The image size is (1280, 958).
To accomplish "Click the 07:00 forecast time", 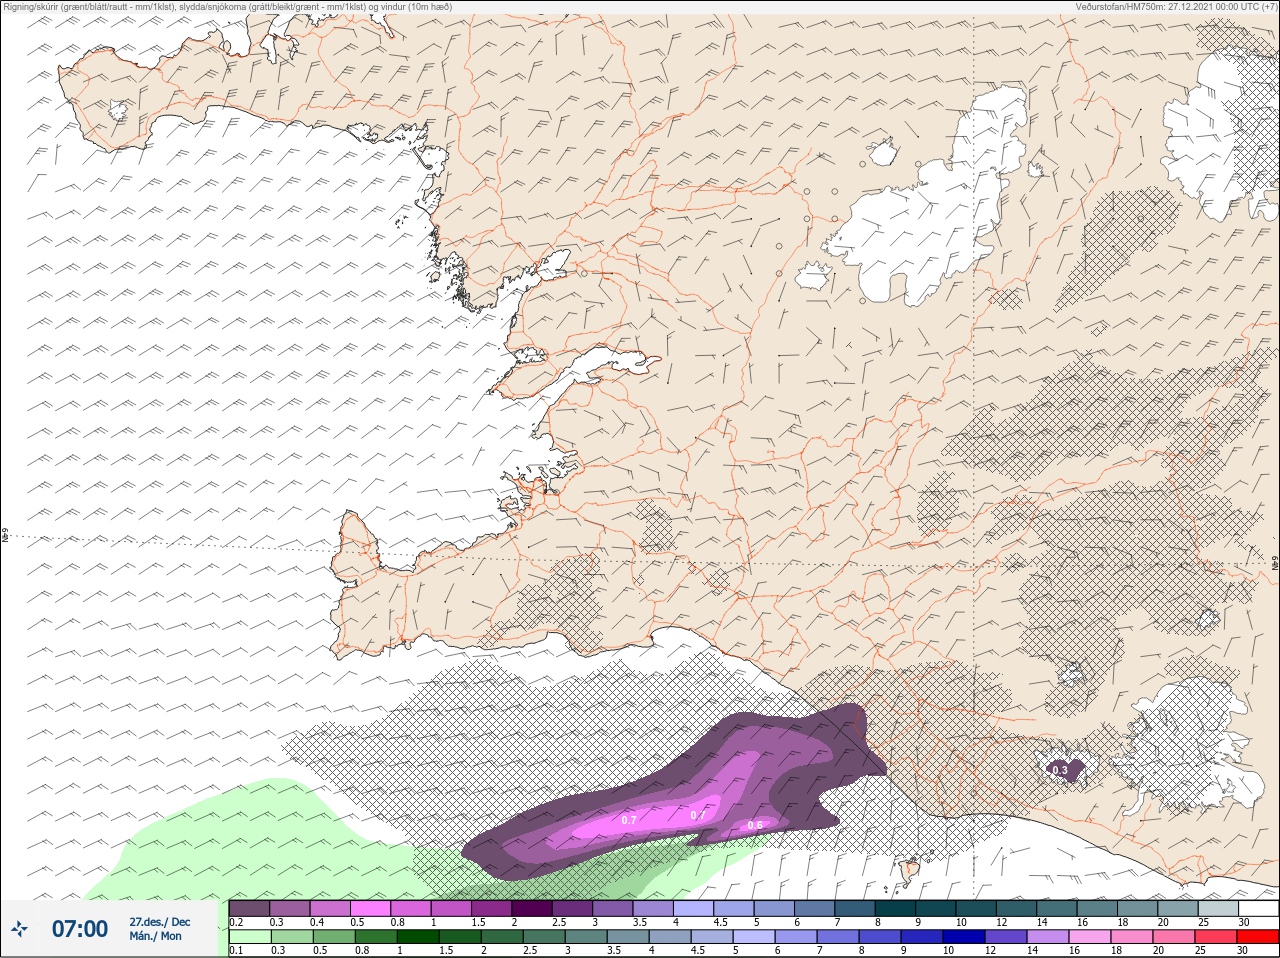I will click(79, 929).
